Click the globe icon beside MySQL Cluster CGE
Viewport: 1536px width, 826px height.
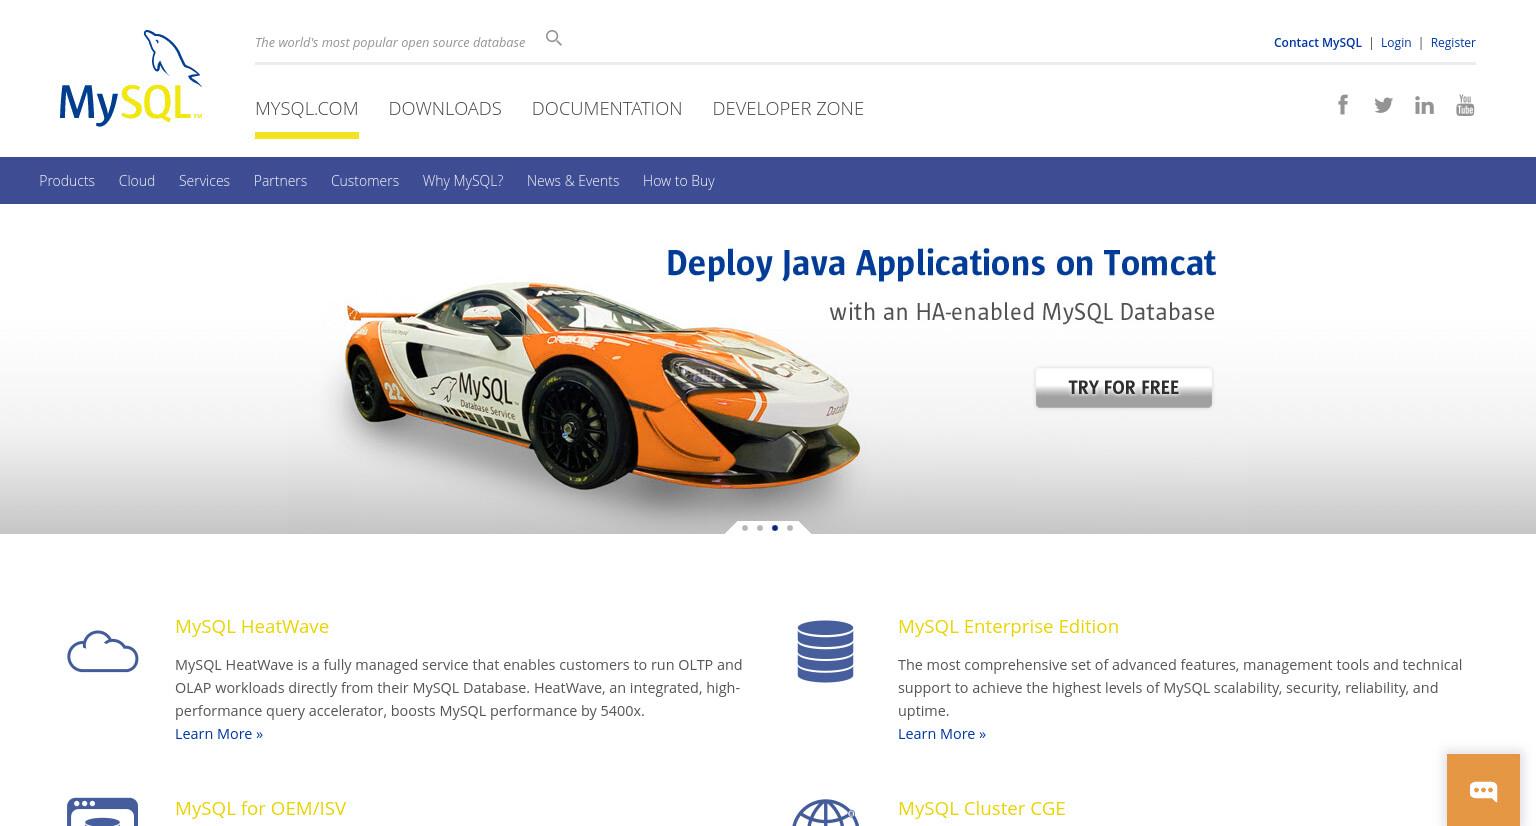825,812
